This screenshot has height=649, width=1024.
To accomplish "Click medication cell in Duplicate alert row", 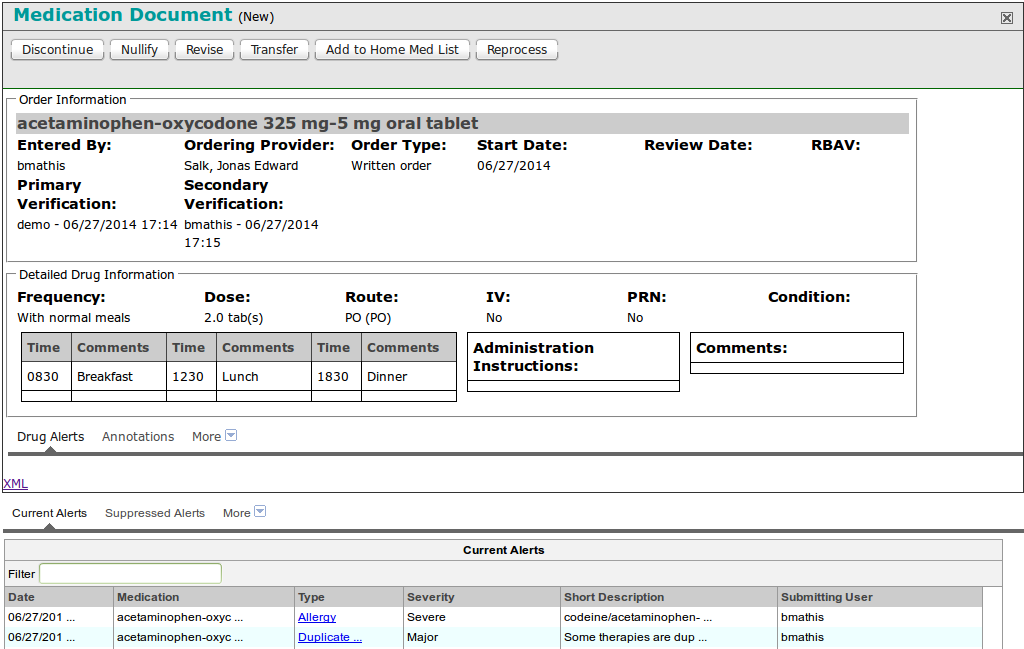I will [204, 637].
